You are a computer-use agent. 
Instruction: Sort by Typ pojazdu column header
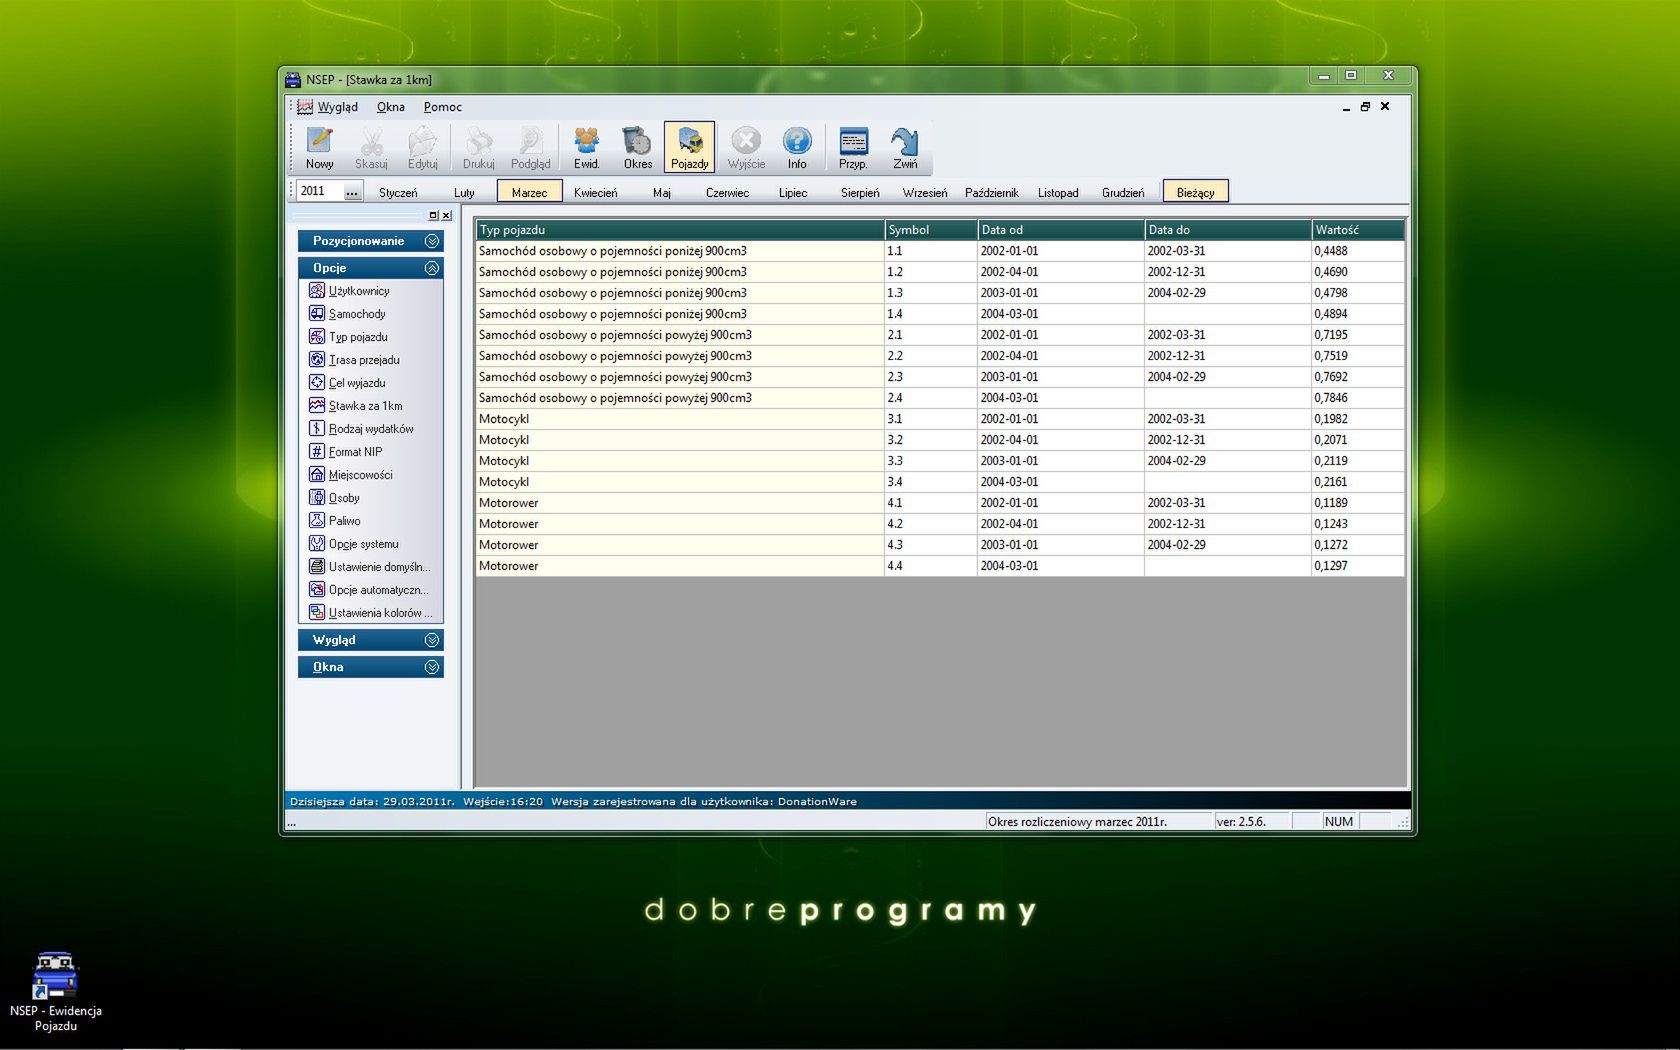click(x=680, y=230)
